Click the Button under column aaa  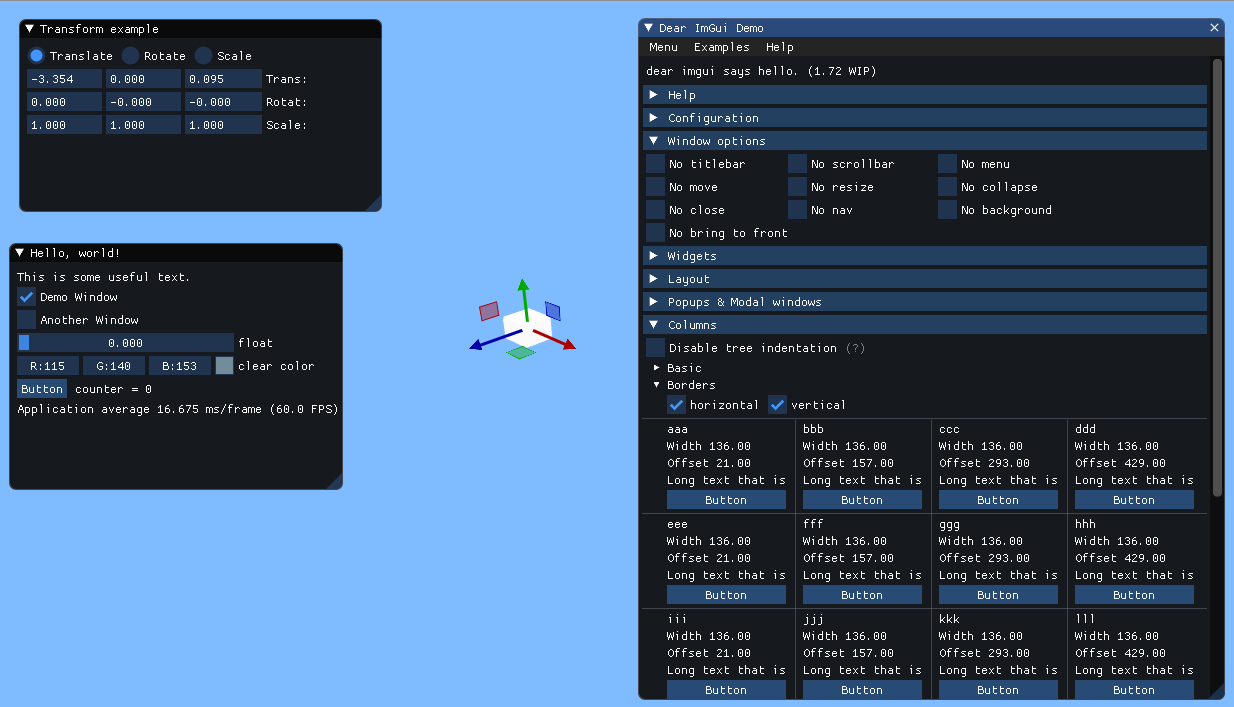coord(726,500)
